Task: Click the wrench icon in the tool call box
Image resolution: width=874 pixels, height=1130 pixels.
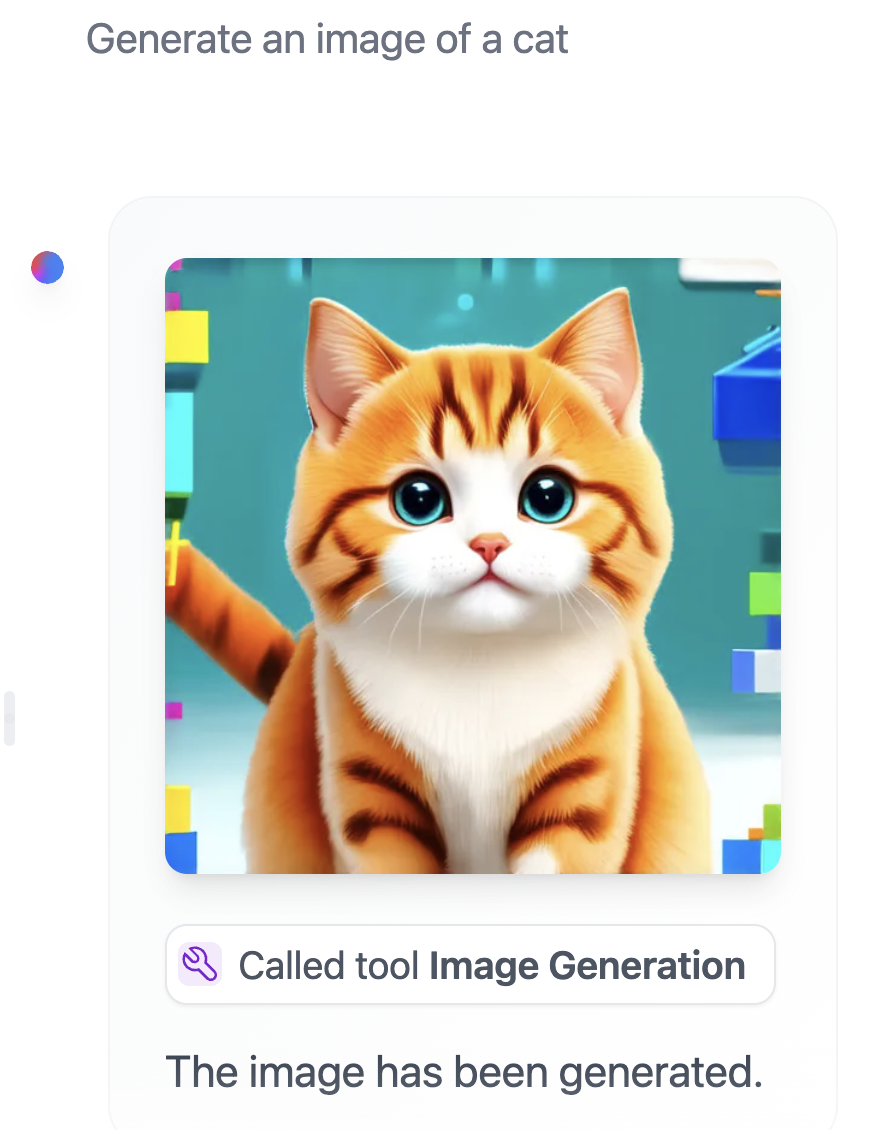Action: pos(200,964)
